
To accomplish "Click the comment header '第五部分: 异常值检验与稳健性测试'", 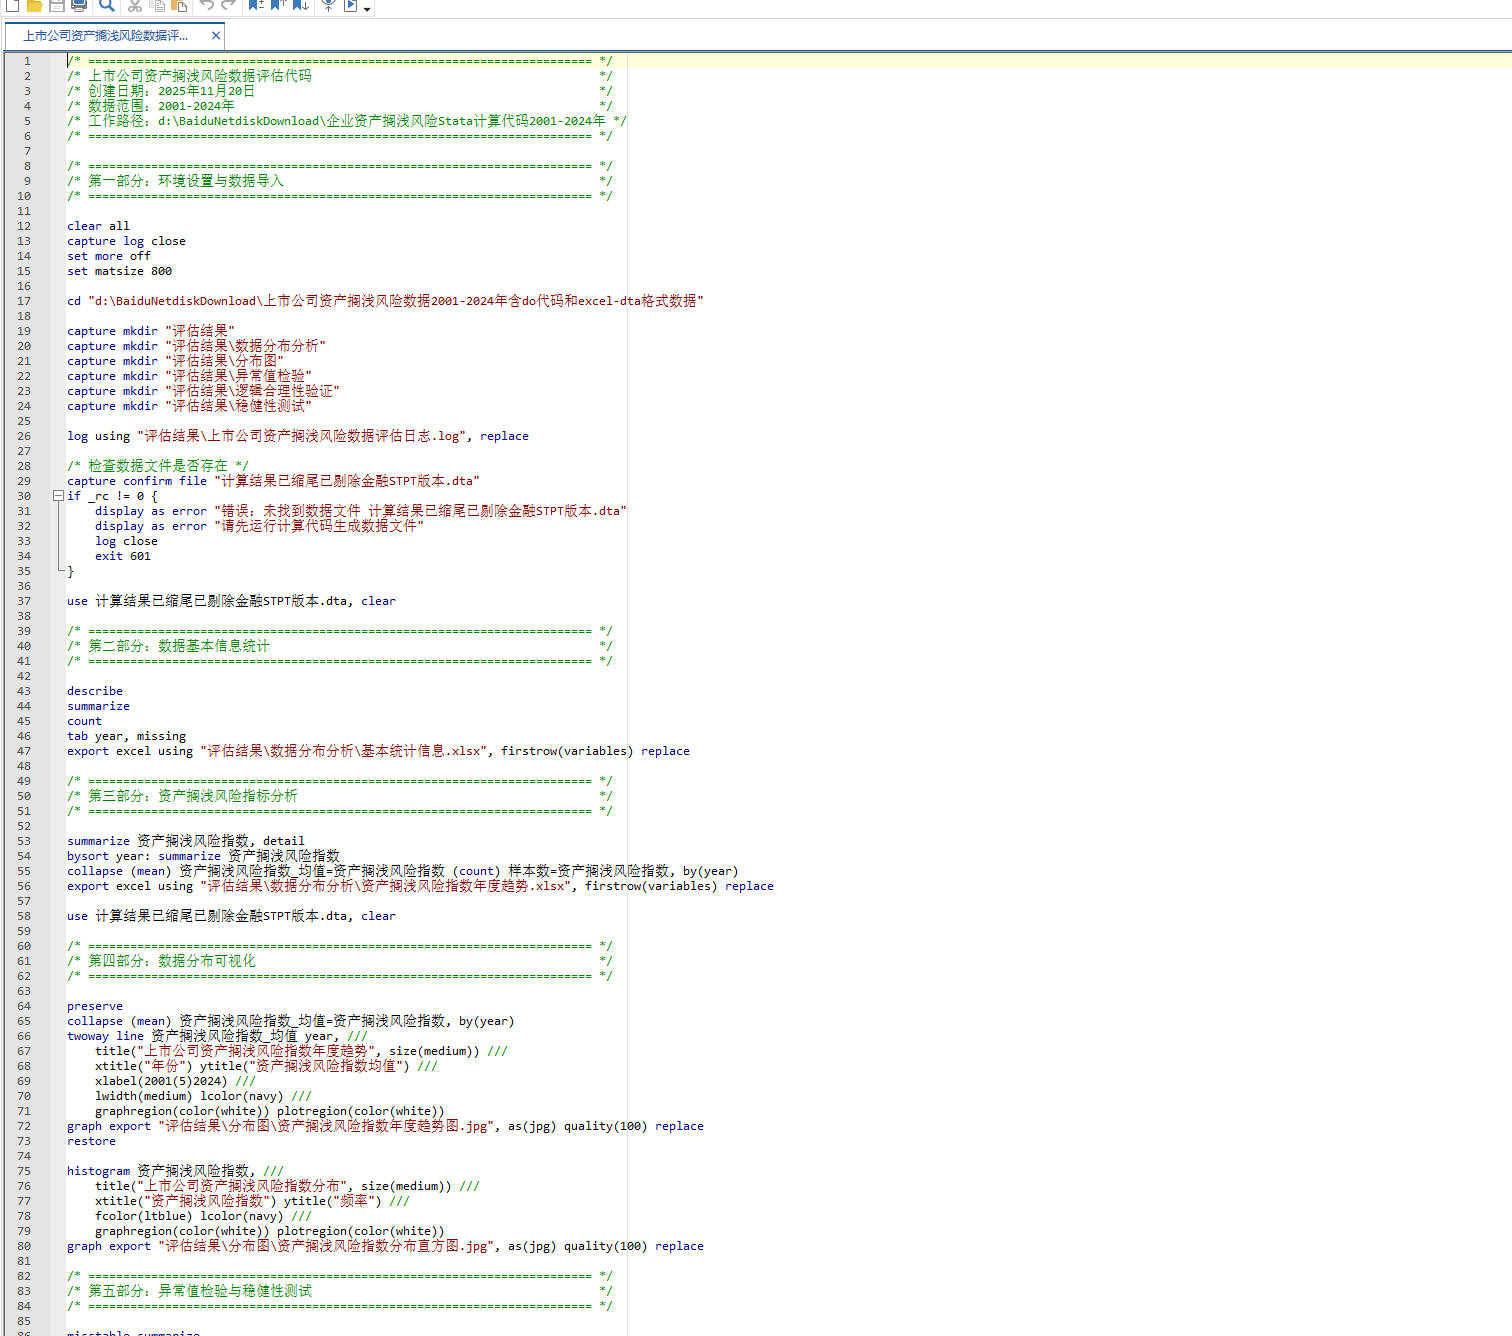I will (x=200, y=1291).
